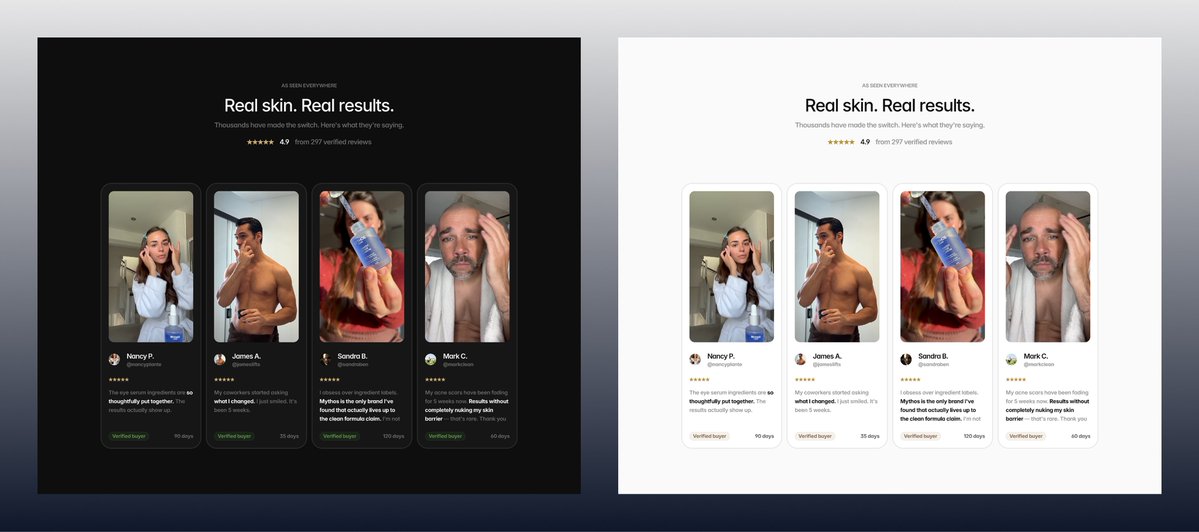Click 'Real skin. Real results.' heading, dark panel

point(309,105)
